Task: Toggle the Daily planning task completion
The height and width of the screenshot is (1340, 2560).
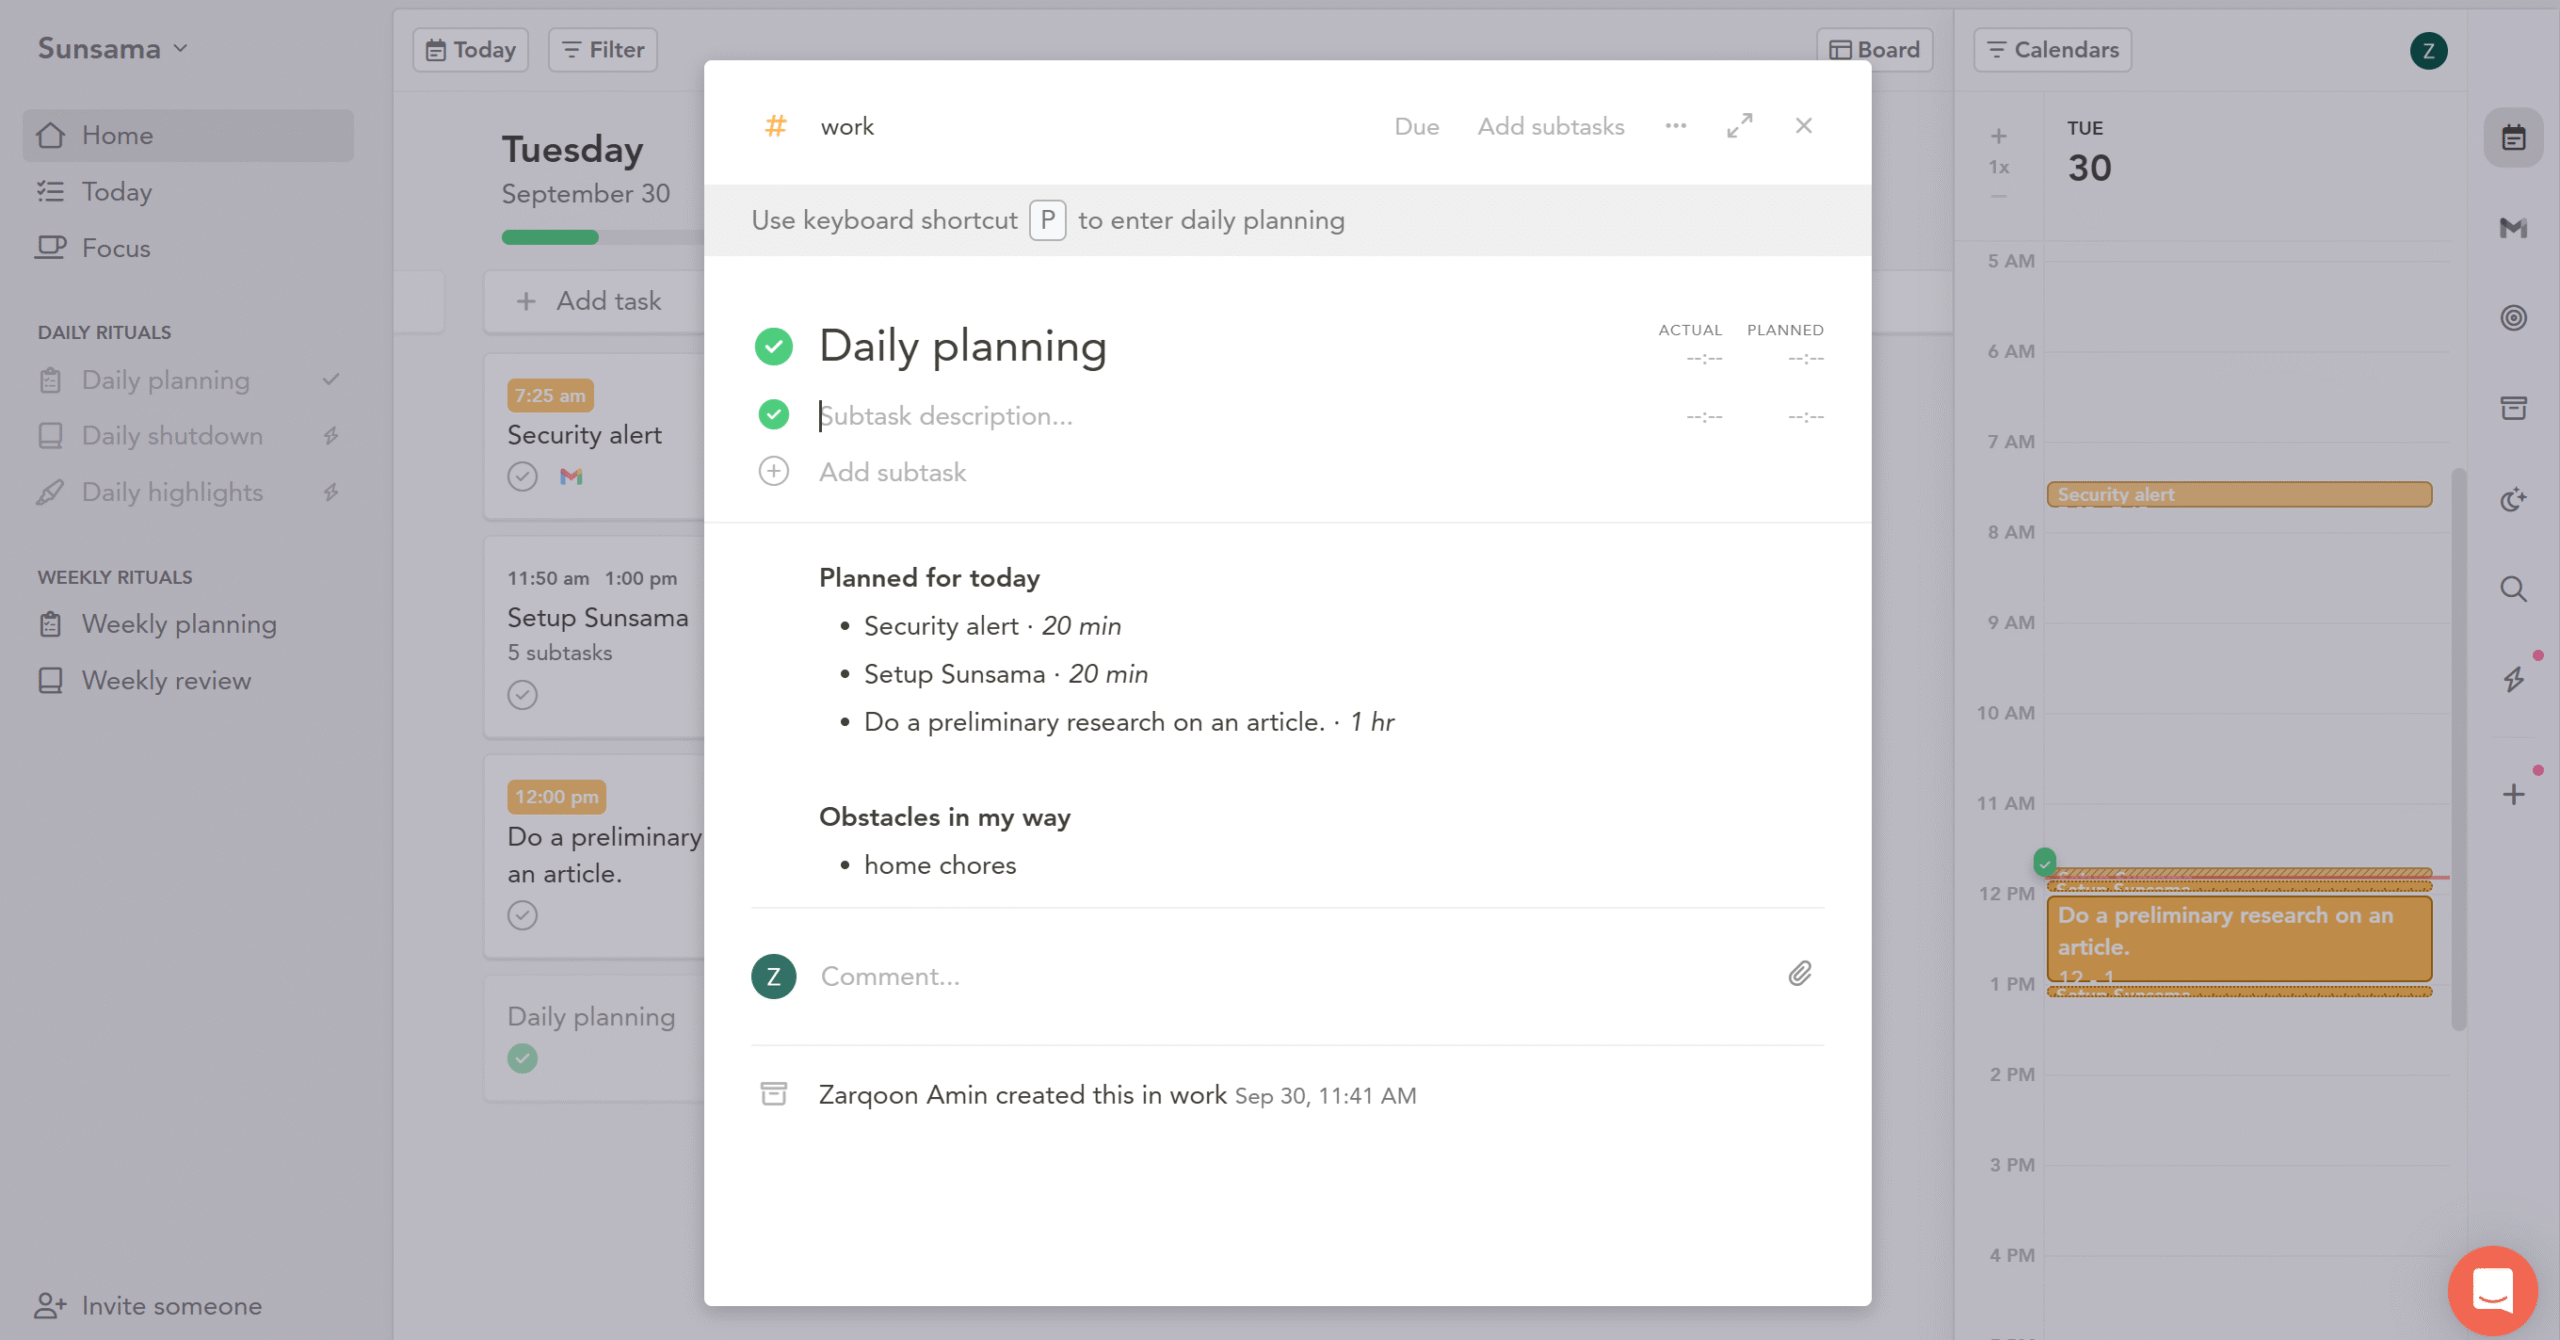Action: [x=774, y=346]
